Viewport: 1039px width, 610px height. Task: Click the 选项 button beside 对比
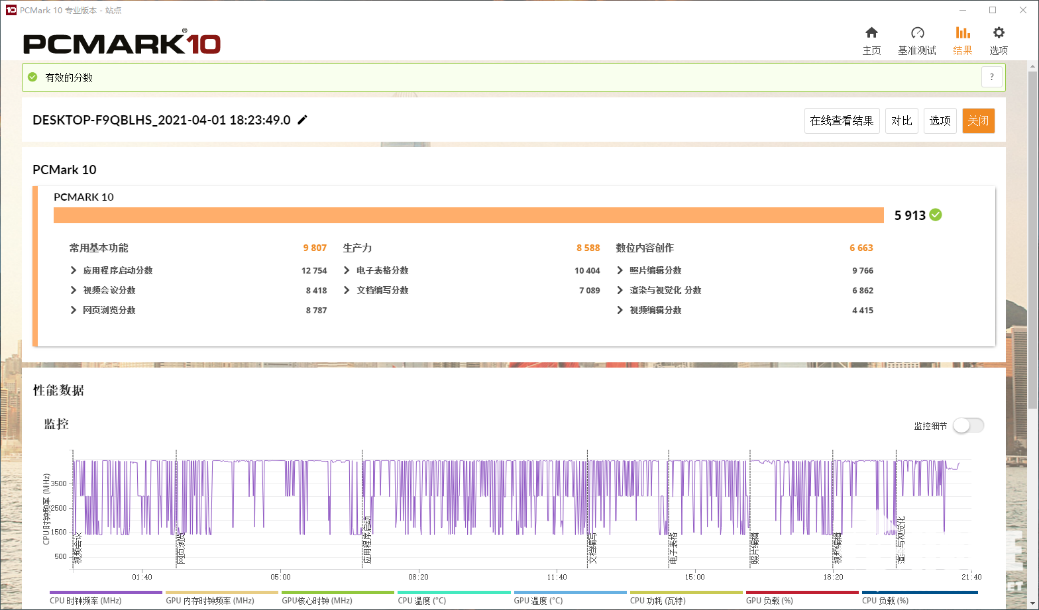point(940,121)
